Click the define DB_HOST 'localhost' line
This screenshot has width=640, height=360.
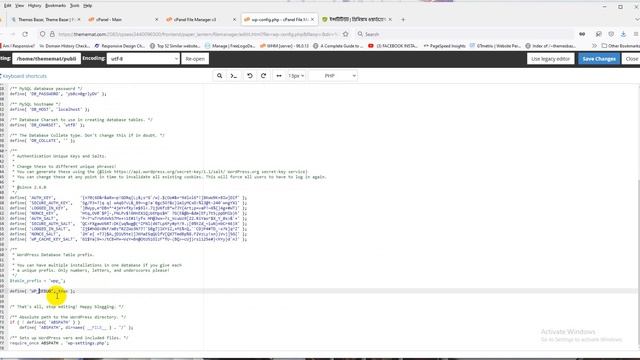pyautogui.click(x=49, y=109)
